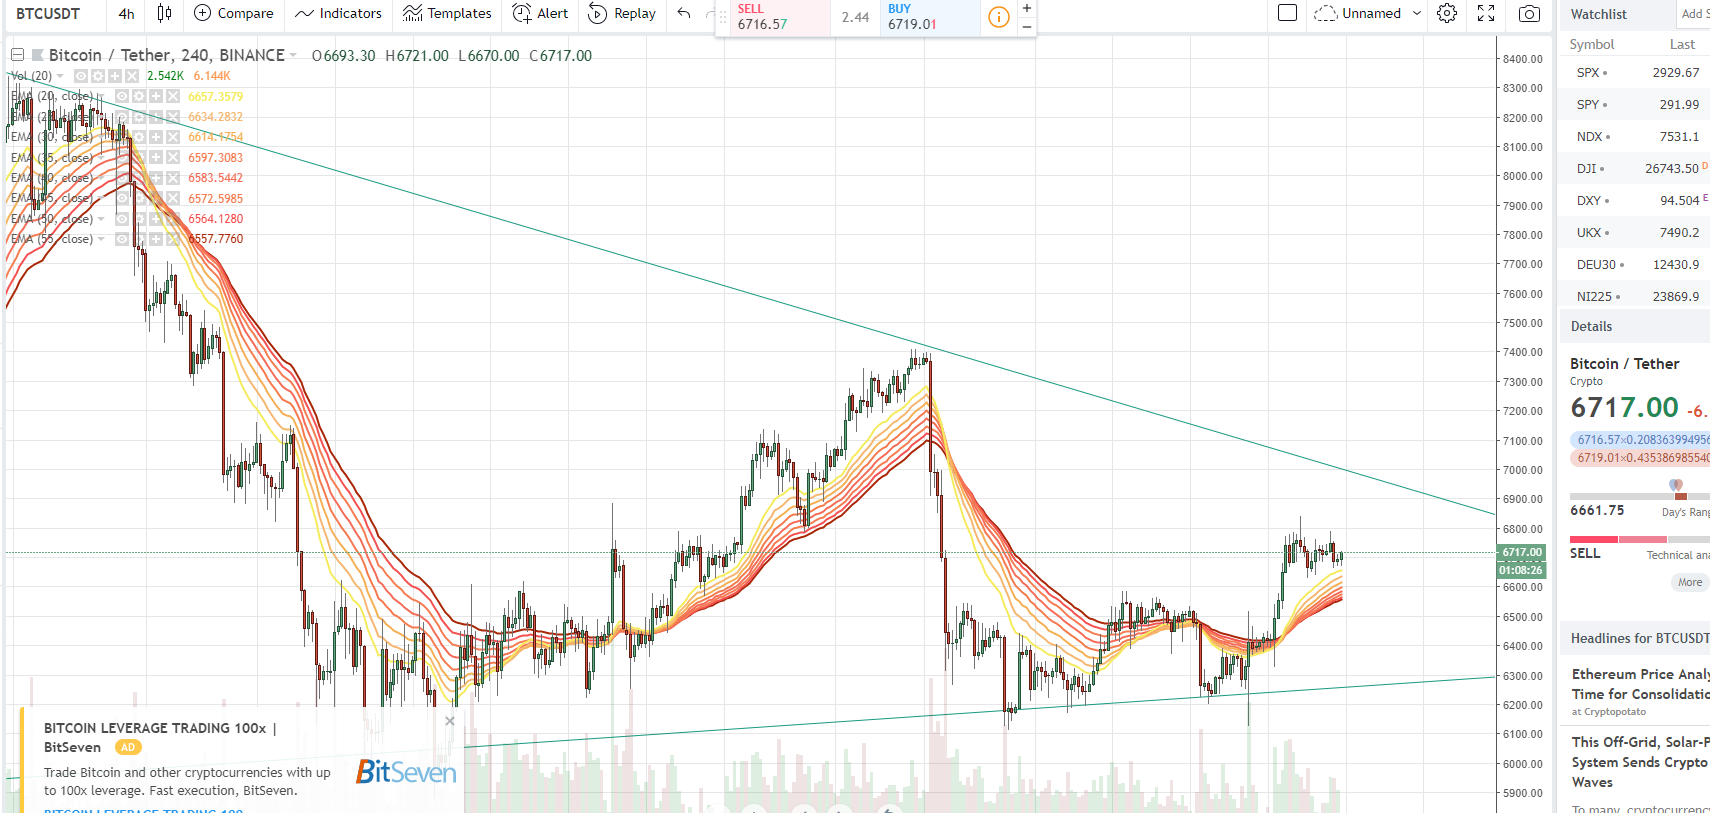The width and height of the screenshot is (1710, 813).
Task: Open the Compare symbol dialog
Action: pos(233,13)
